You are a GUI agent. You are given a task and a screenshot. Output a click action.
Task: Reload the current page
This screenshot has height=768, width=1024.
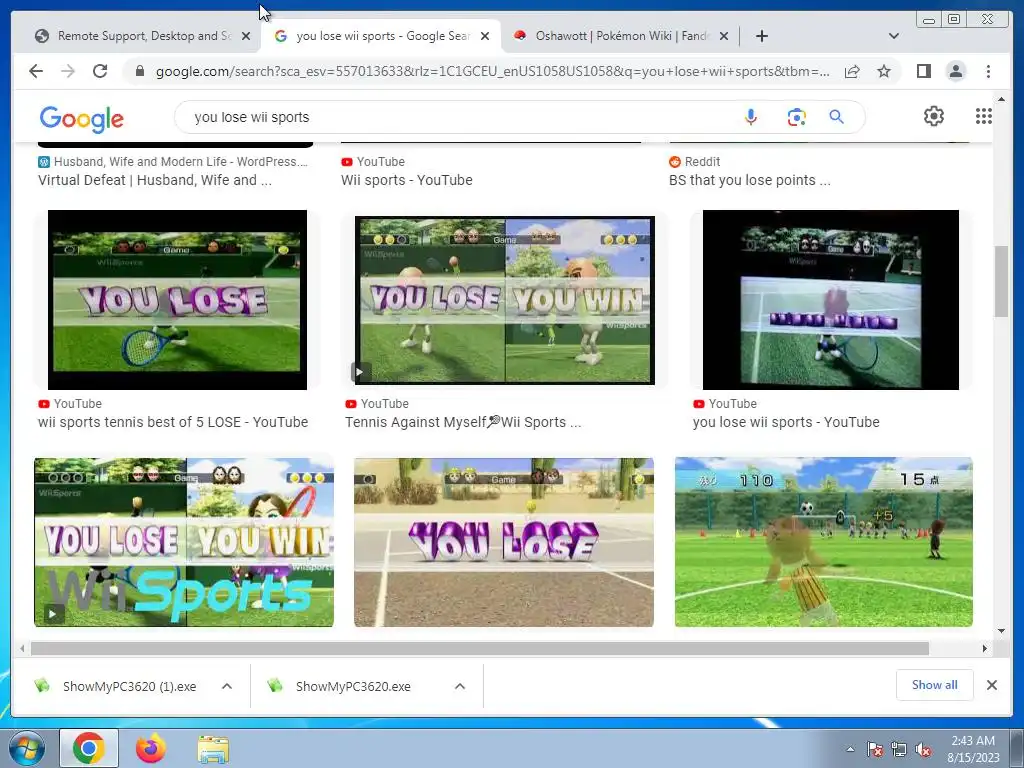point(100,71)
